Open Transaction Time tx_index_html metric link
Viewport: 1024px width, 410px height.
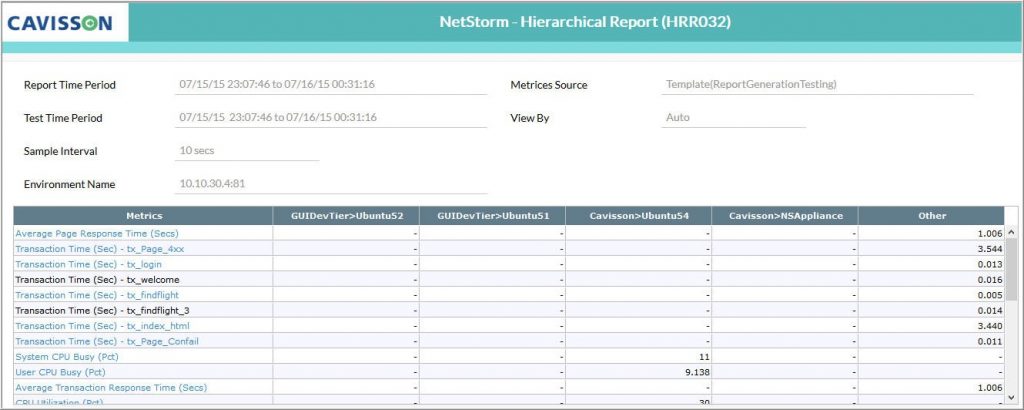tap(103, 326)
